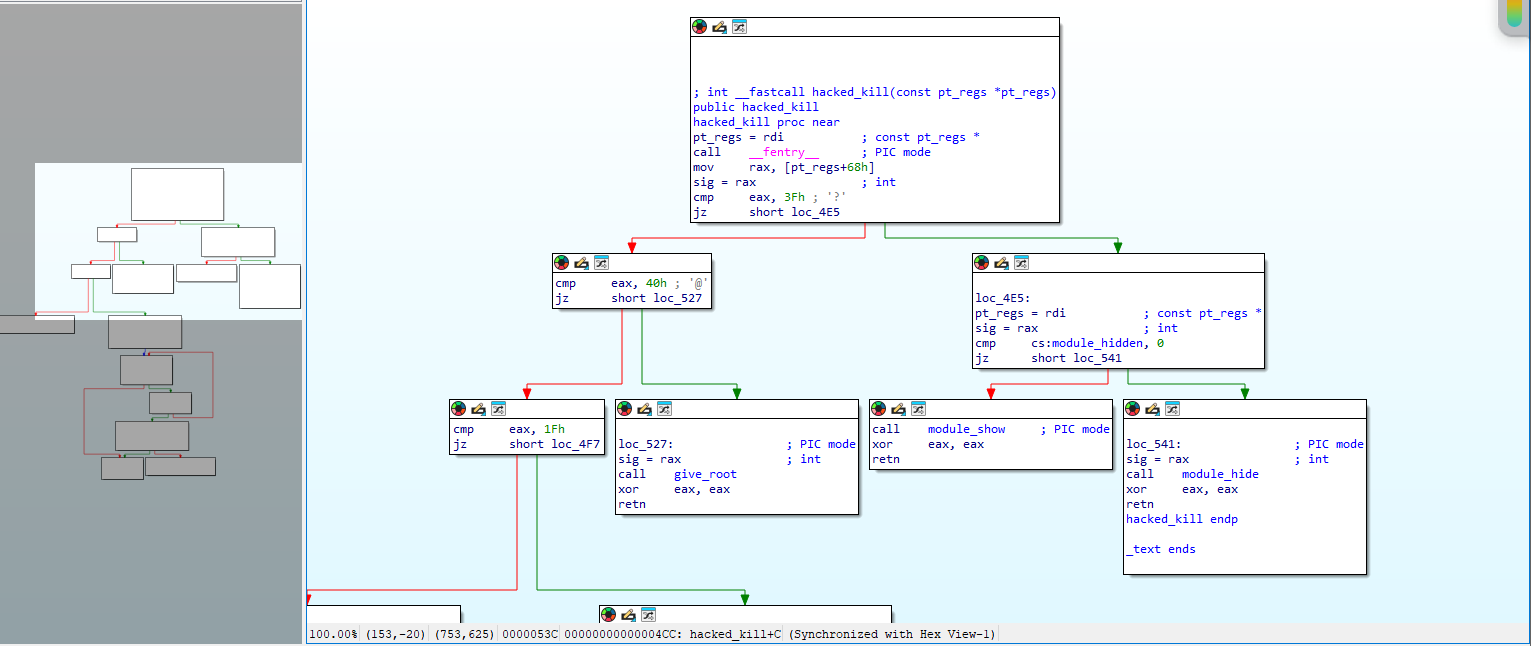
Task: Click 'jz short loc_4F7' instruction
Action: (527, 444)
